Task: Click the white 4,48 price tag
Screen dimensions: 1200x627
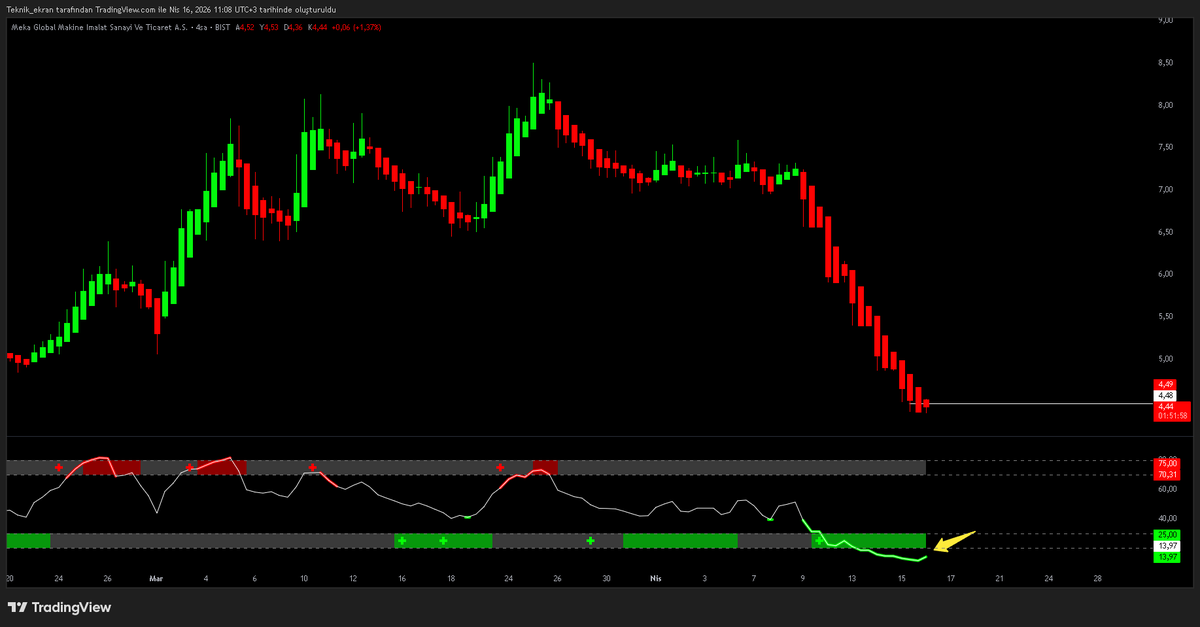Action: click(x=1166, y=395)
